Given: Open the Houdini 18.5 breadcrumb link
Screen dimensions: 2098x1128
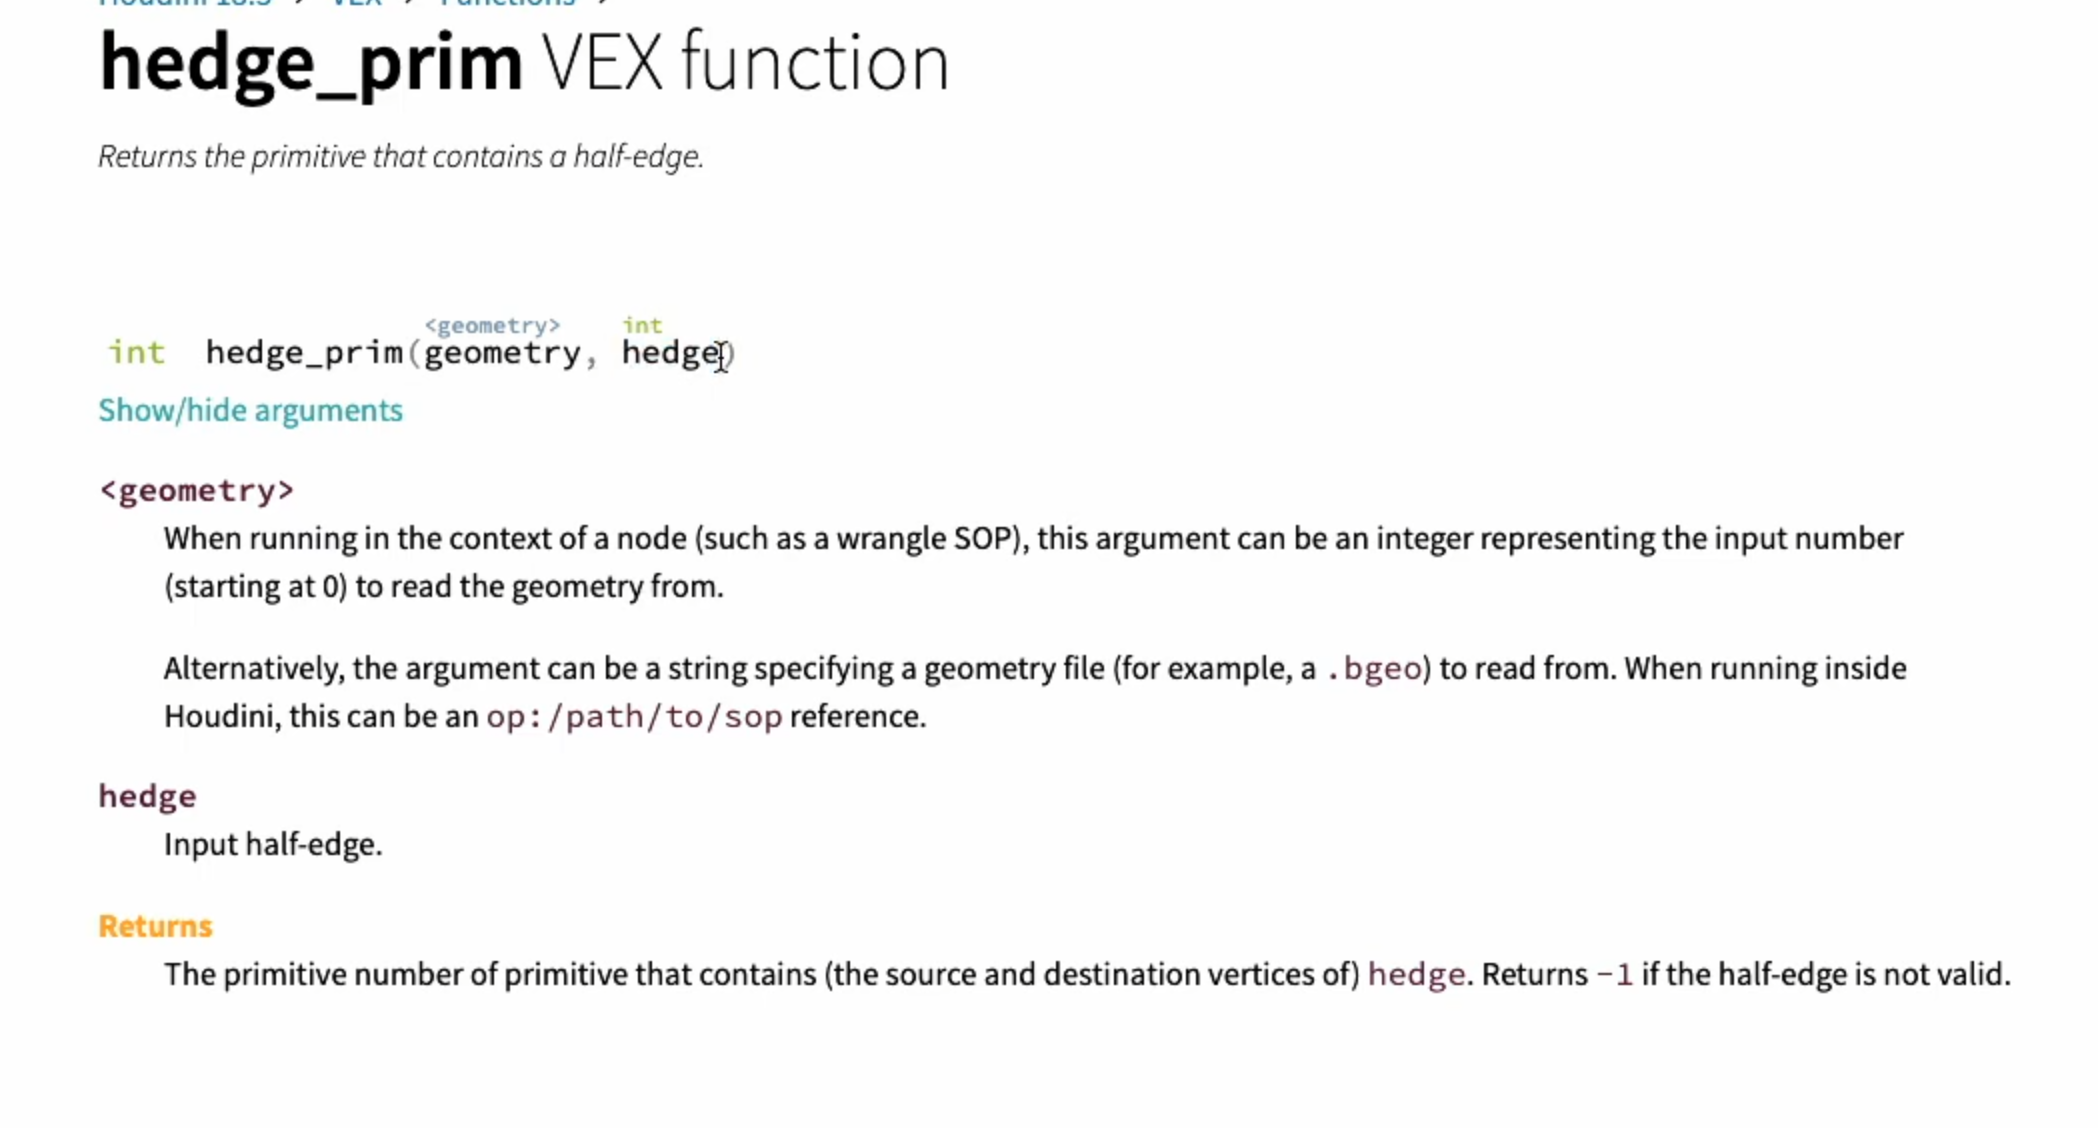Looking at the screenshot, I should (x=185, y=3).
